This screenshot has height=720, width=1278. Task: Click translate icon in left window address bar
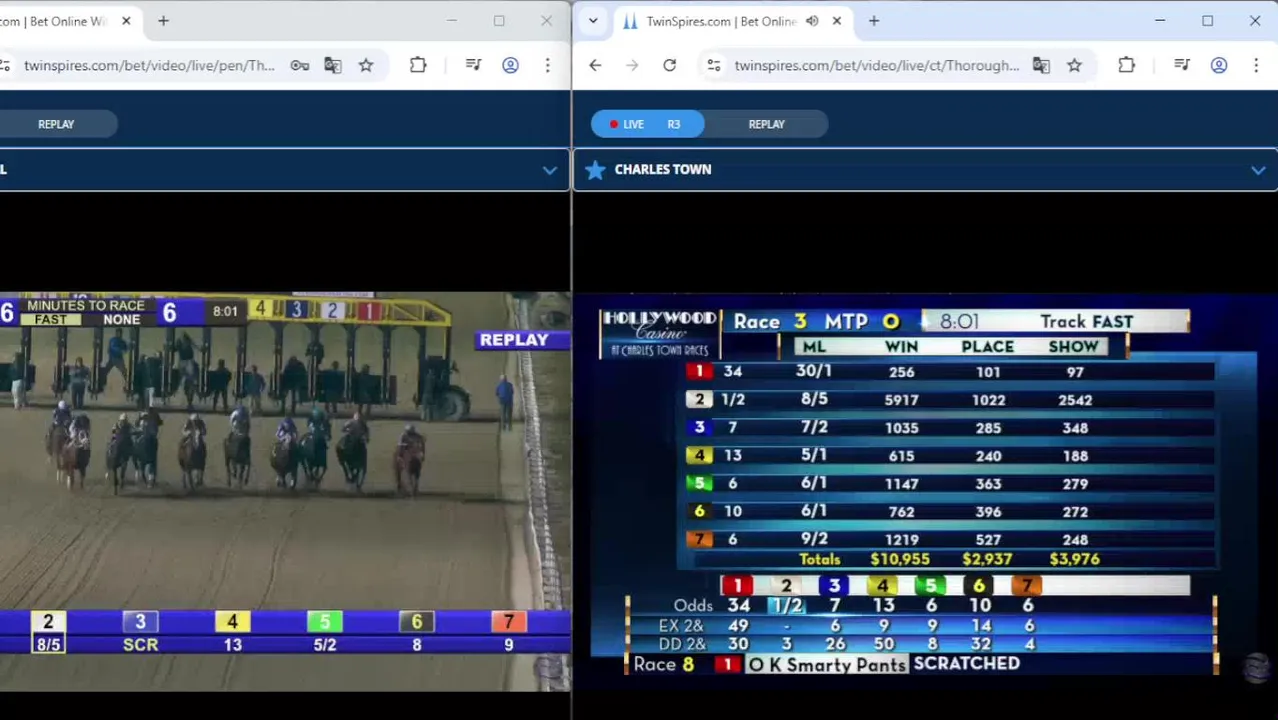tap(333, 65)
